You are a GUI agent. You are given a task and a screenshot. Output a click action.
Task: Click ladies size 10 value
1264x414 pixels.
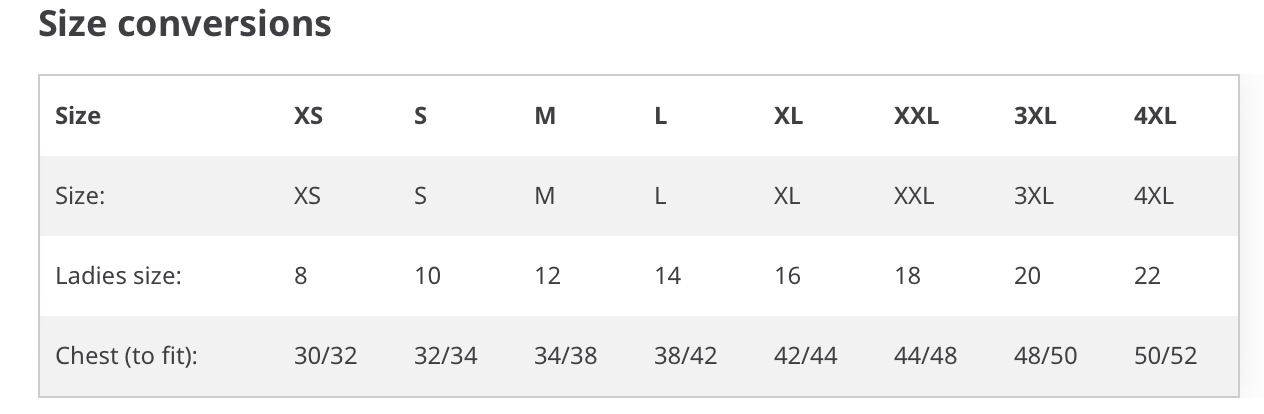tap(427, 276)
